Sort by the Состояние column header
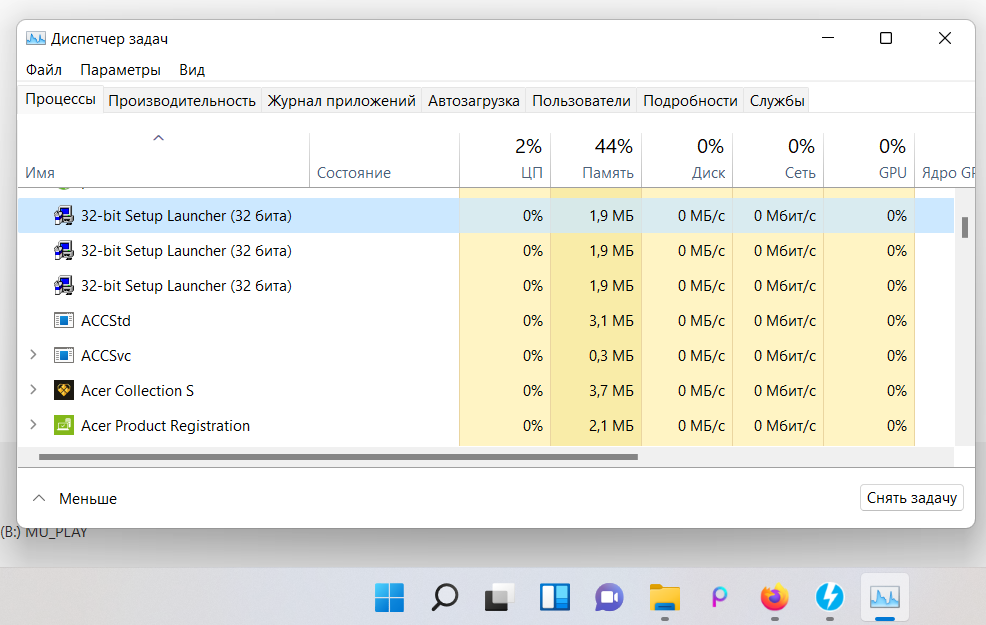The image size is (986, 625). [385, 160]
